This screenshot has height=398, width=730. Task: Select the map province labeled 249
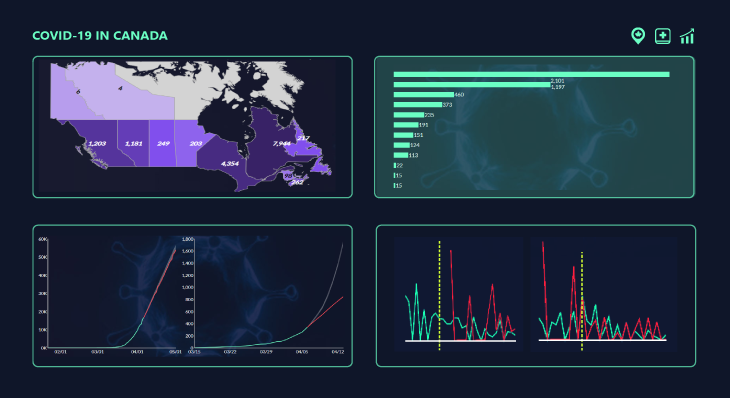point(162,143)
